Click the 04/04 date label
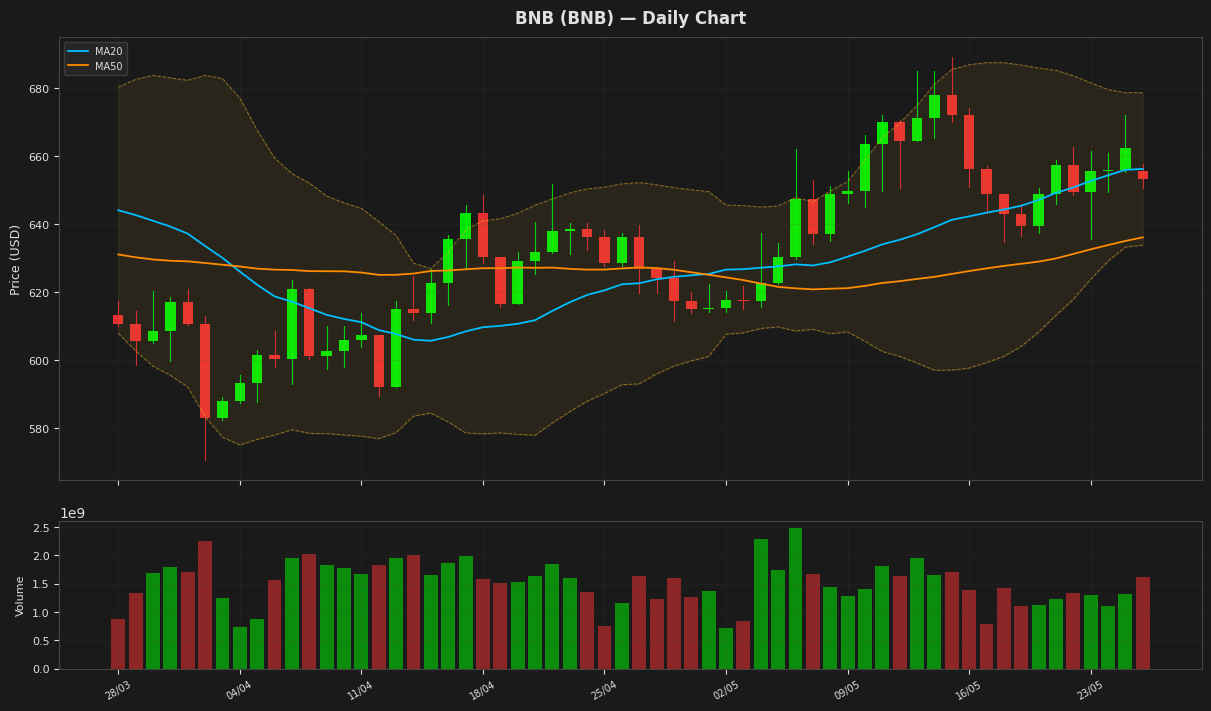Image resolution: width=1211 pixels, height=711 pixels. (238, 690)
